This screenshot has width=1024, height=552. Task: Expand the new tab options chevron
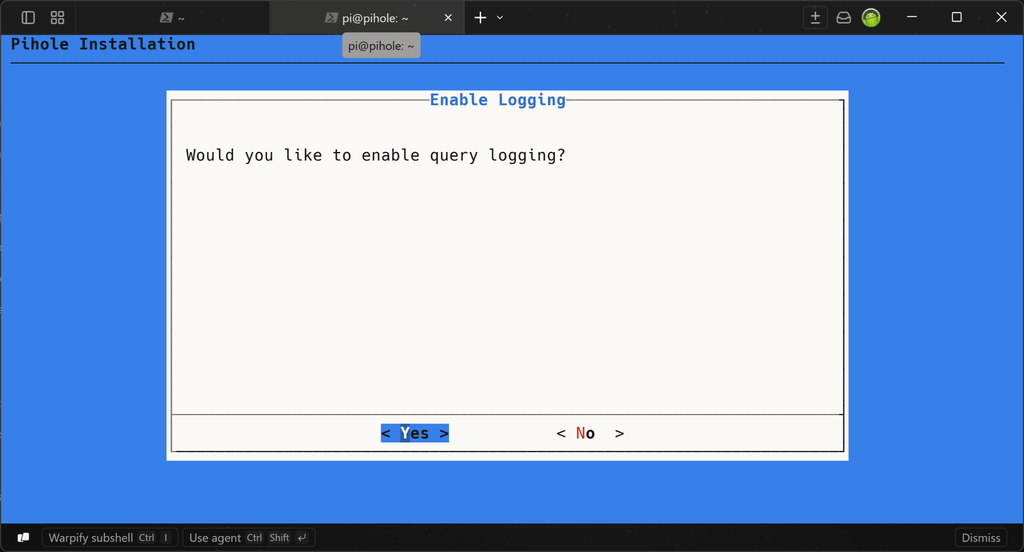point(500,18)
